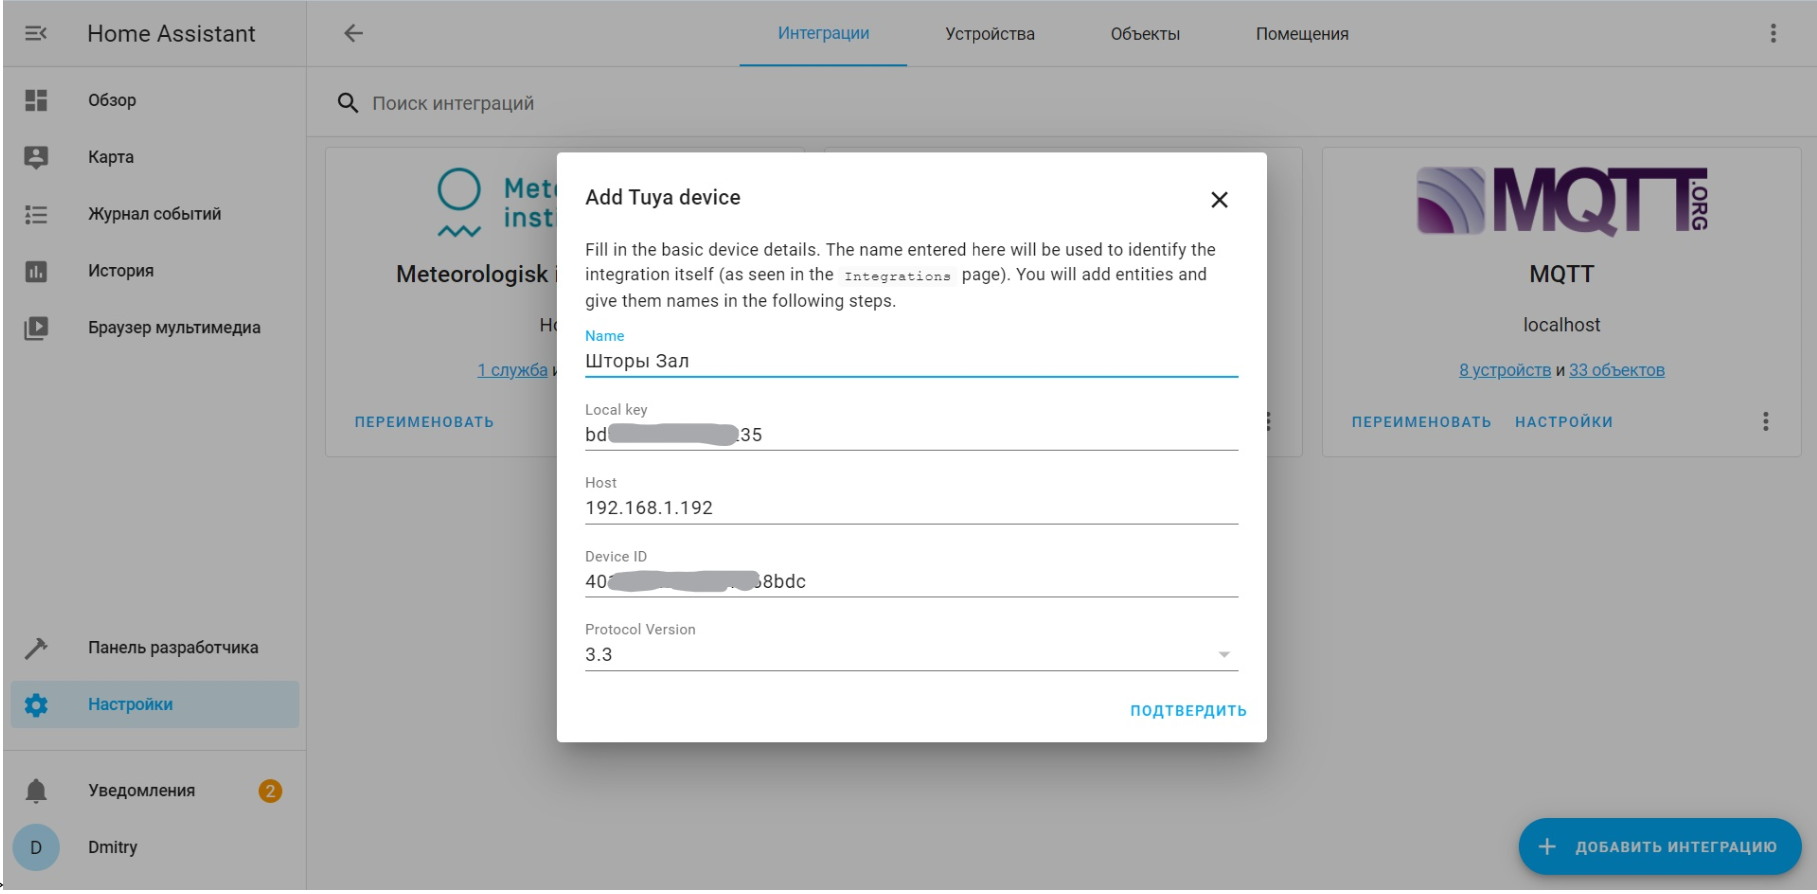Open the MQTT 8 устройств link
This screenshot has height=894, width=1817.
pos(1504,371)
